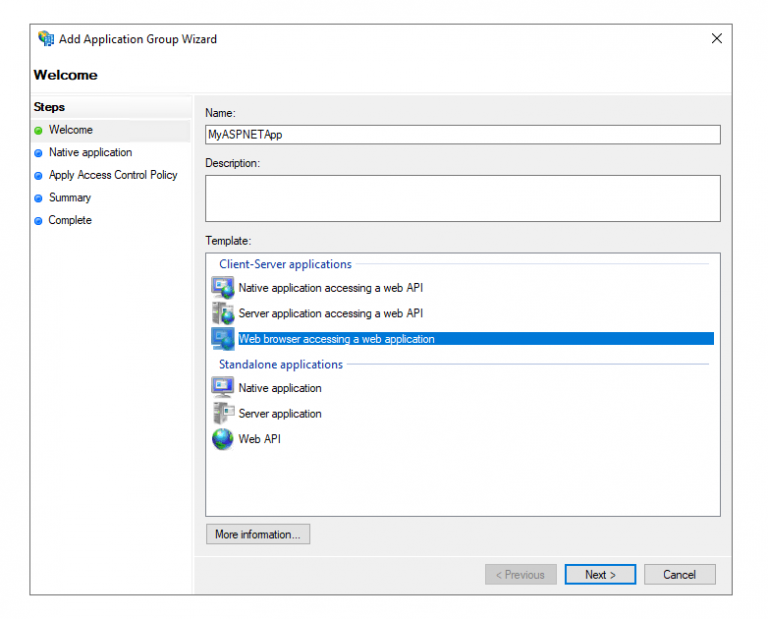The height and width of the screenshot is (619, 768).
Task: Click the Server application accessing web API icon
Action: tap(222, 314)
